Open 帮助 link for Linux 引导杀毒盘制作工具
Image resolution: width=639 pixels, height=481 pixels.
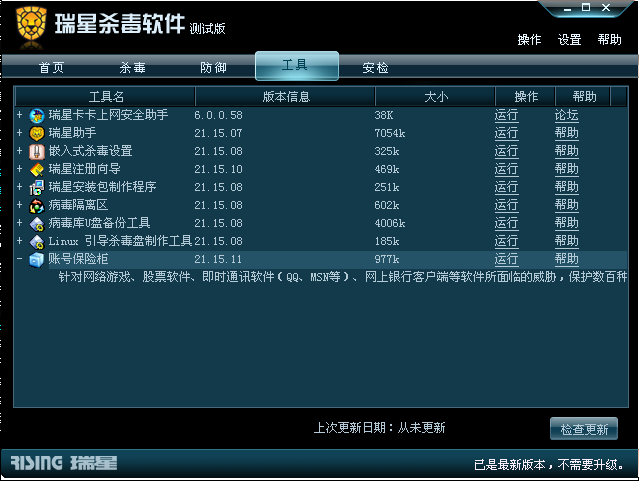566,241
